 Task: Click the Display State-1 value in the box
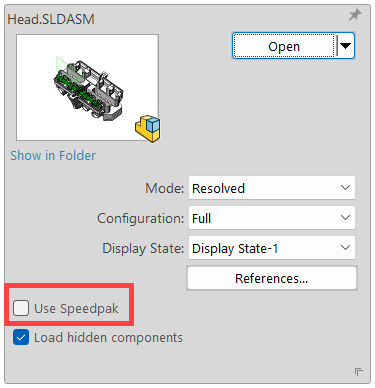click(x=235, y=249)
